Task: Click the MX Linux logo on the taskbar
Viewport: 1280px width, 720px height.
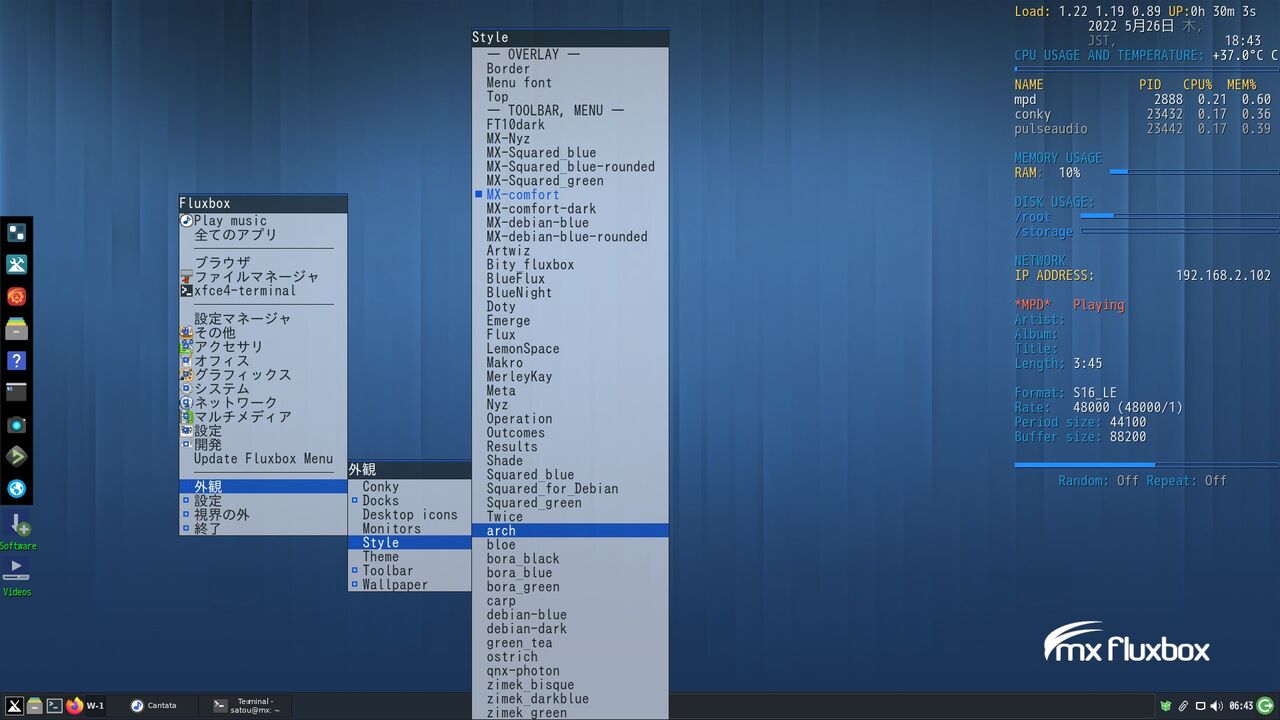Action: coord(14,705)
